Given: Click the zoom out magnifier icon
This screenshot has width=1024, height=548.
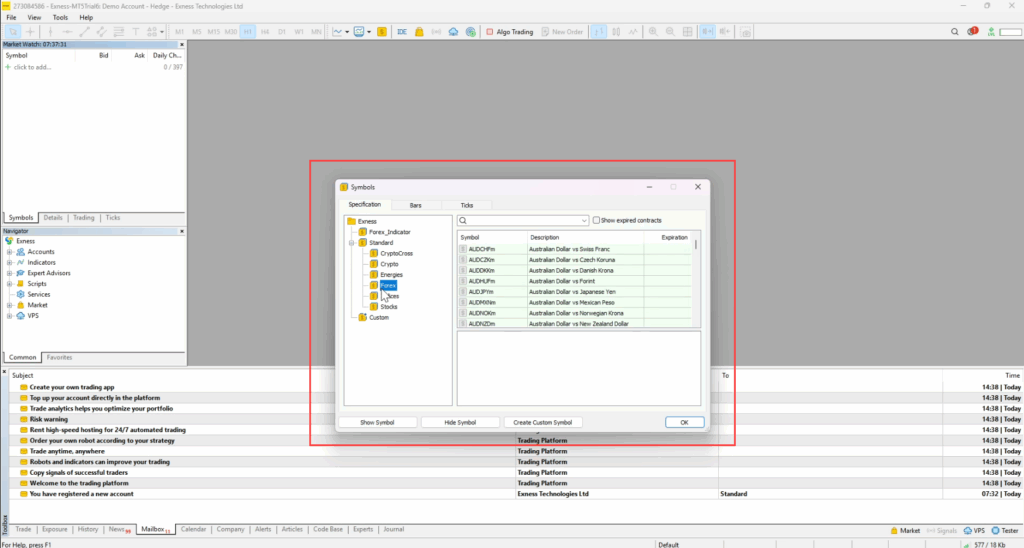Looking at the screenshot, I should pos(670,32).
